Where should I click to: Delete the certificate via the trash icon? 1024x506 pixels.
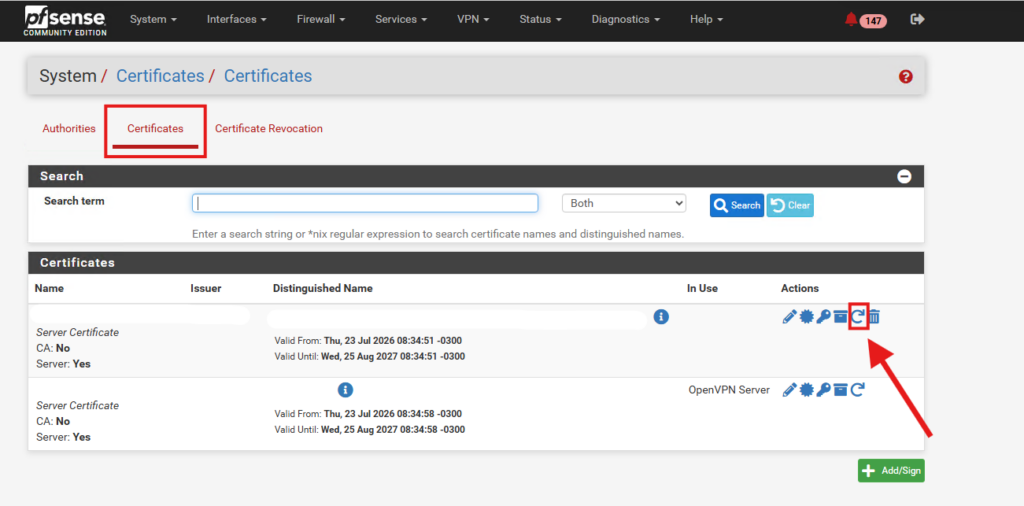click(x=874, y=317)
